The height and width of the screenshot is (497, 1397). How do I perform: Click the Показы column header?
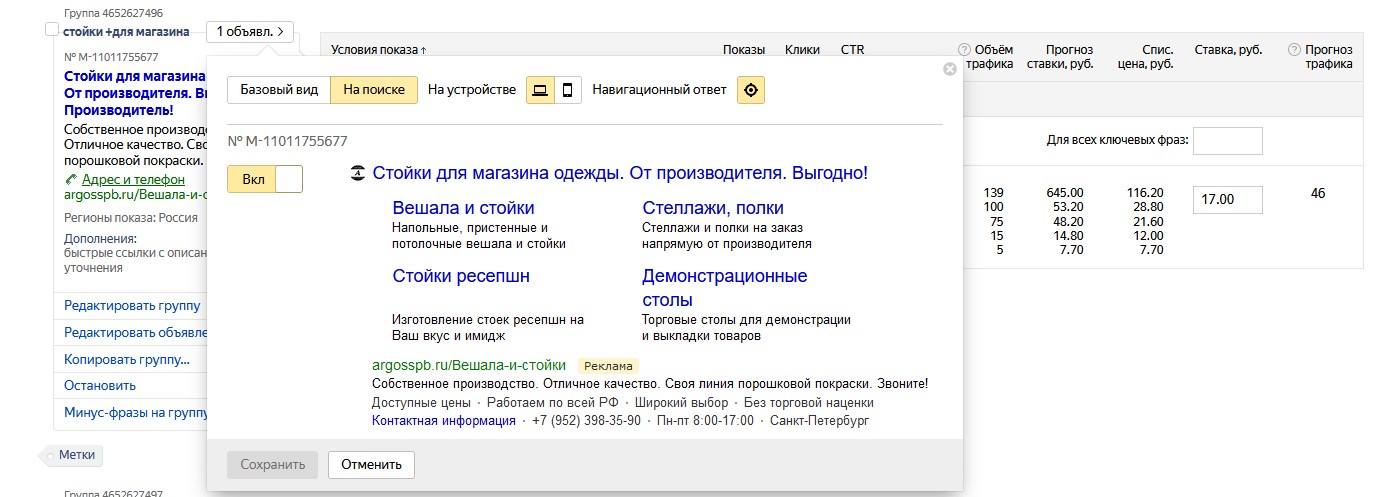(744, 50)
